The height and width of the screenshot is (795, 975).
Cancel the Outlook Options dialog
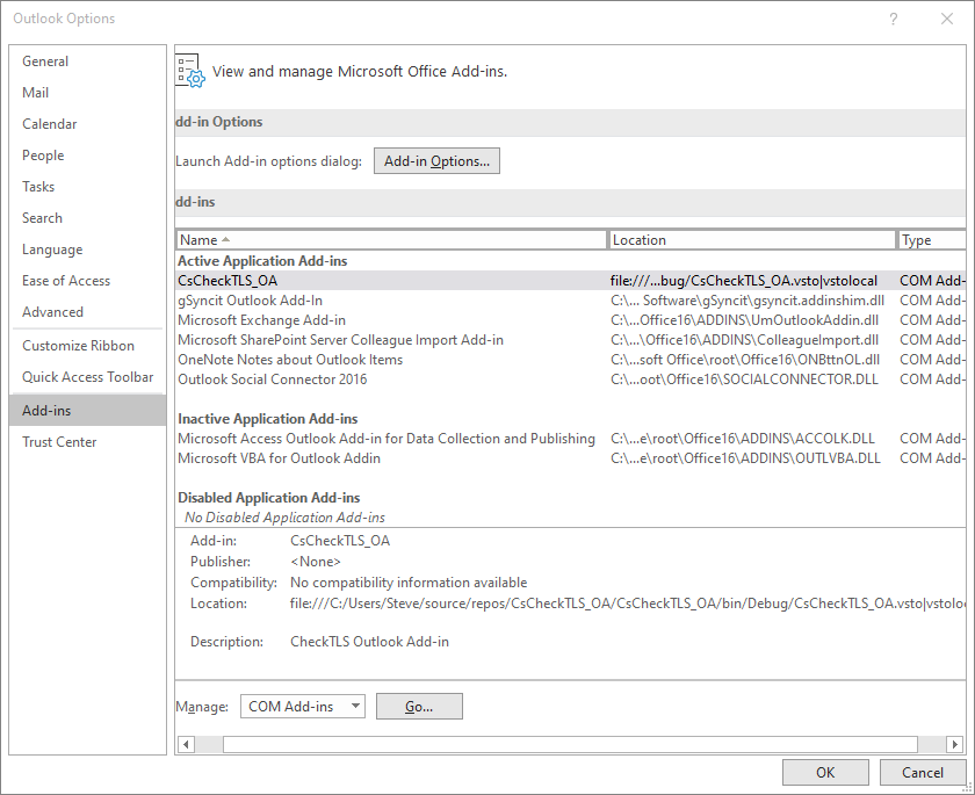922,772
